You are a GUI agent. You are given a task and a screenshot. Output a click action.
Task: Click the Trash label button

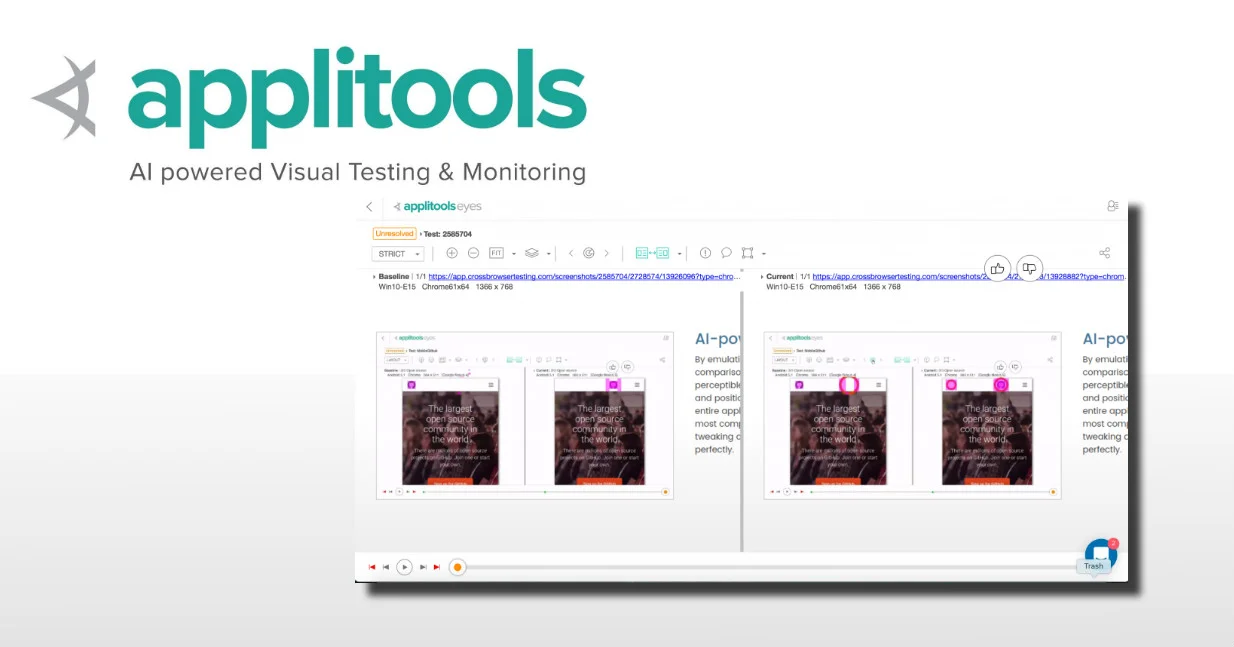(x=1094, y=566)
